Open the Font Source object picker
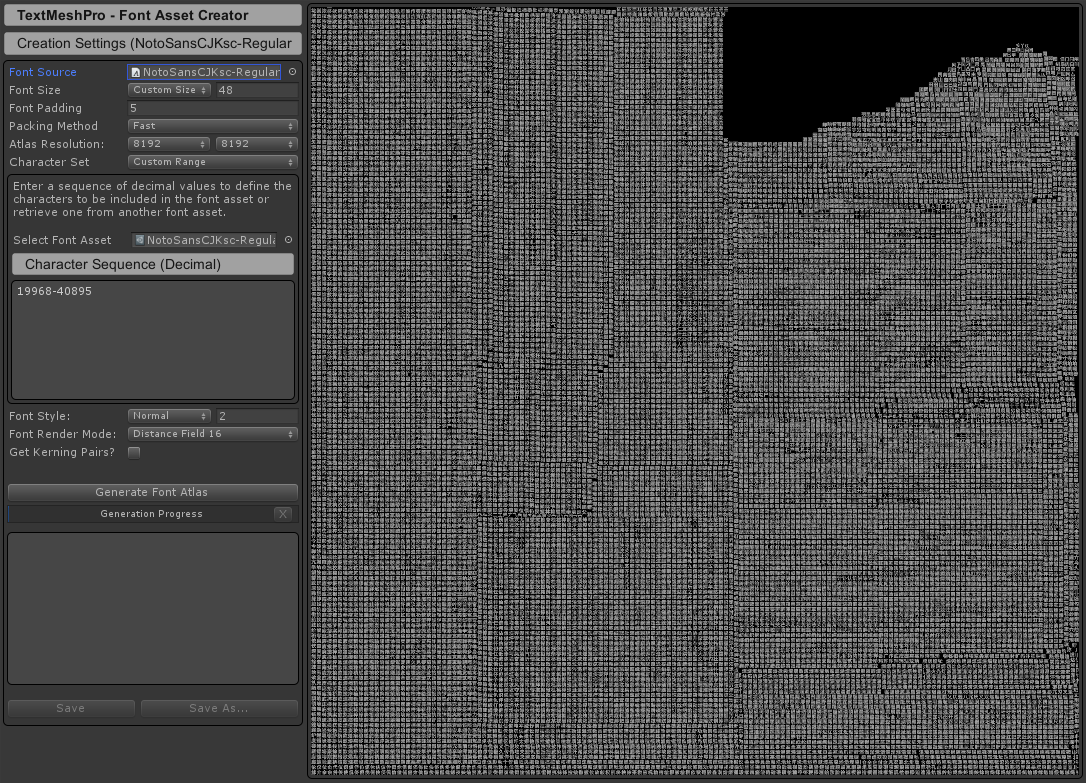Image resolution: width=1086 pixels, height=783 pixels. point(291,72)
